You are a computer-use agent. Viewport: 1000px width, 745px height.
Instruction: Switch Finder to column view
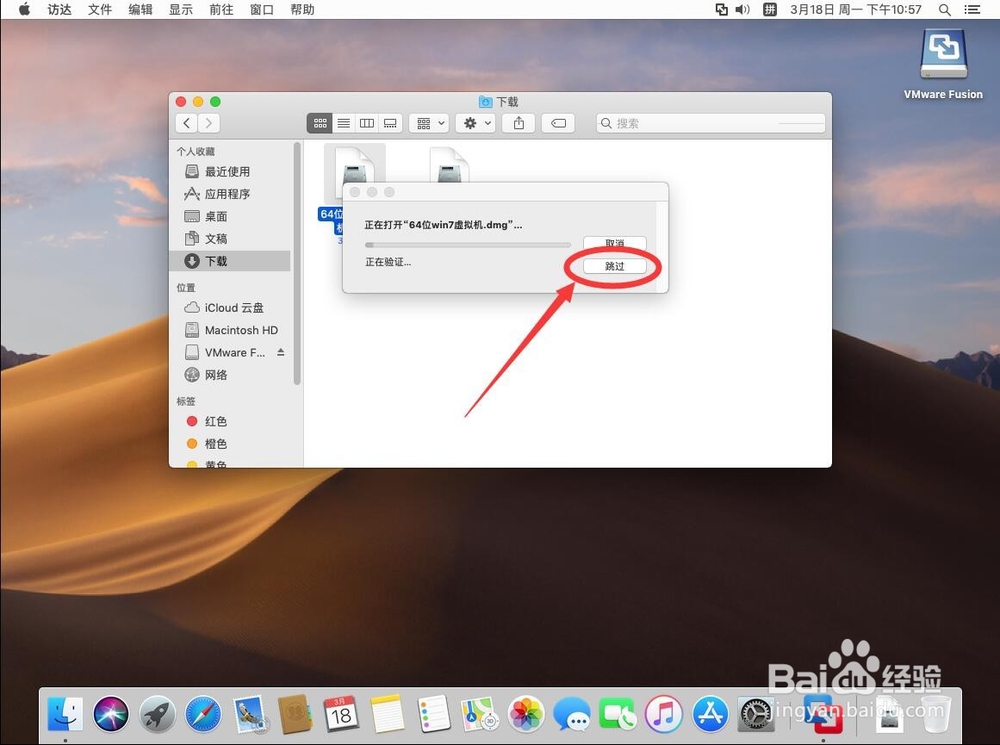pos(367,122)
